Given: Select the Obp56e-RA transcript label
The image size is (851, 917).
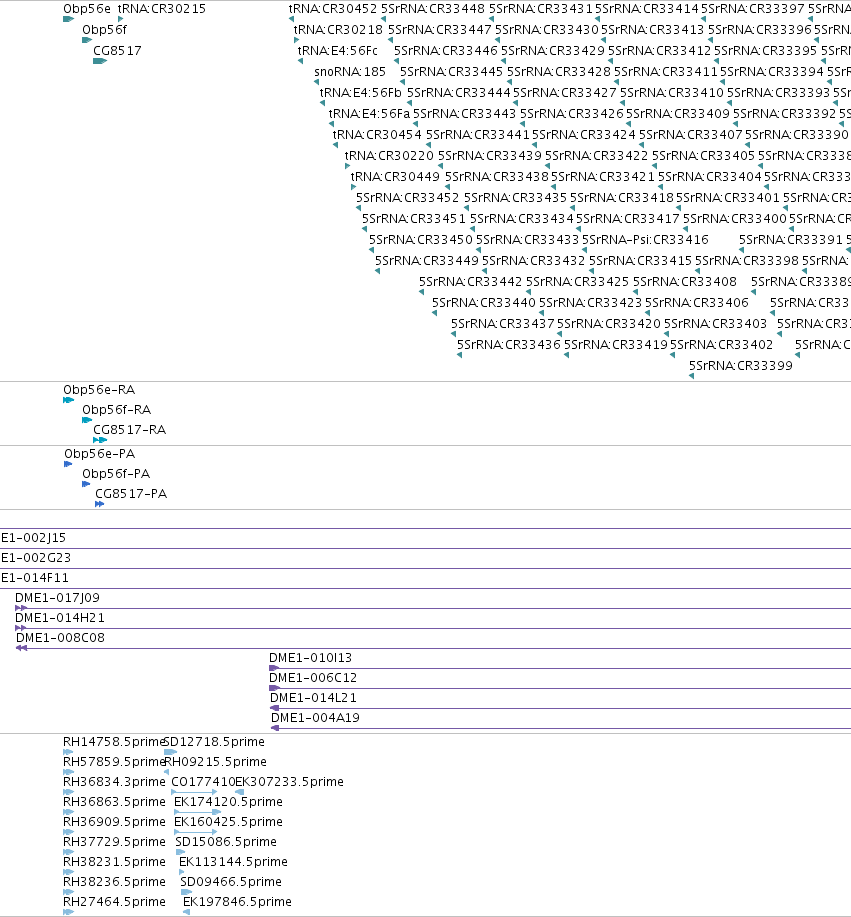Looking at the screenshot, I should [x=99, y=390].
